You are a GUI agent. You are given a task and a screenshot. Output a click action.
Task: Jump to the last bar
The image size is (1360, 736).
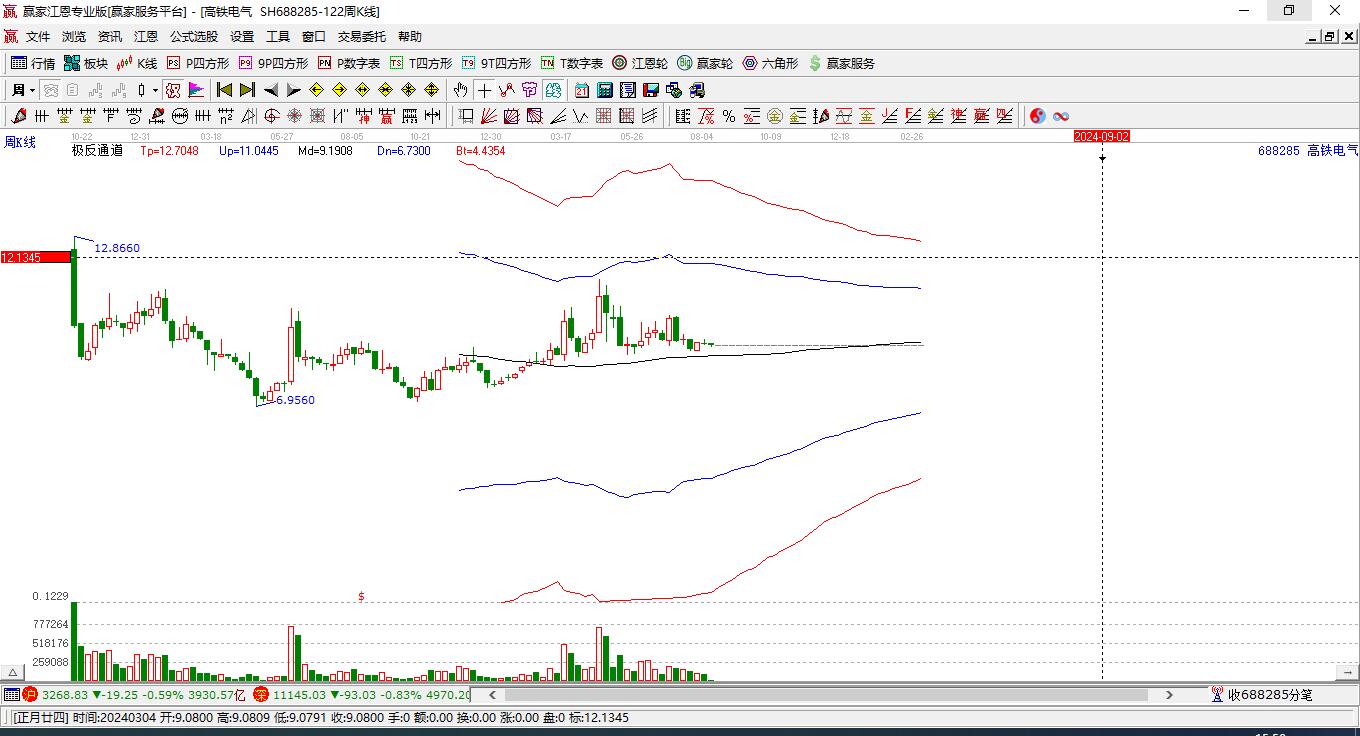tap(247, 90)
